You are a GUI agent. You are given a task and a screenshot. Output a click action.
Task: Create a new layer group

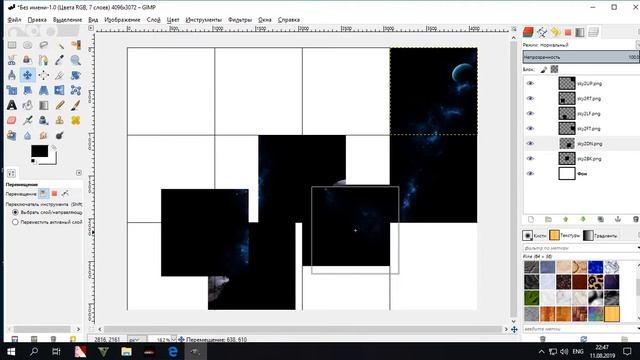tap(548, 220)
